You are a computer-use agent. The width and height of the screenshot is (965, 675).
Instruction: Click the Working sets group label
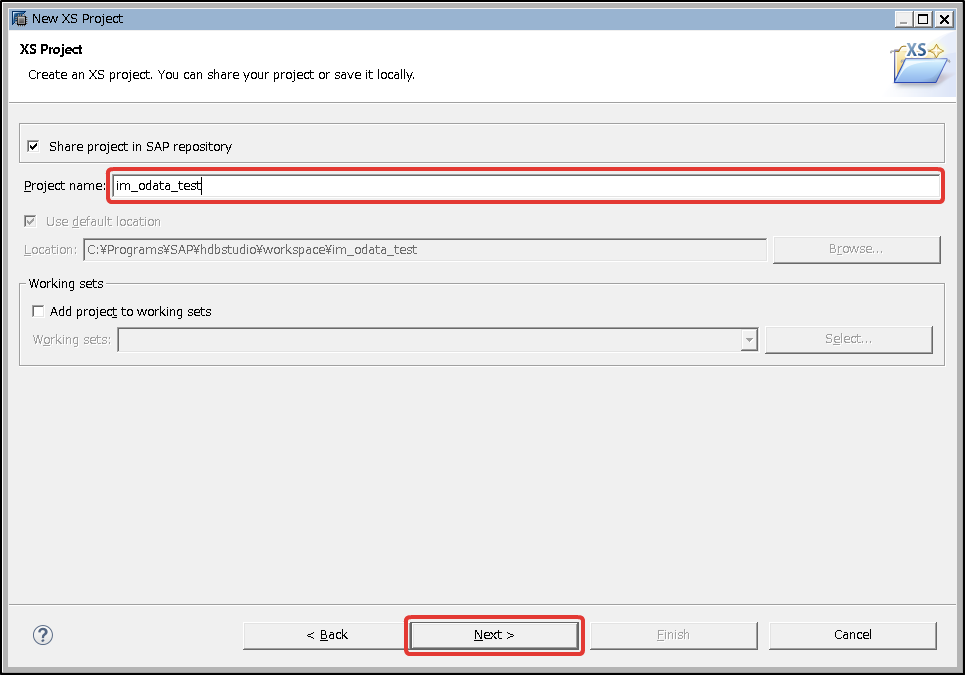[x=66, y=284]
